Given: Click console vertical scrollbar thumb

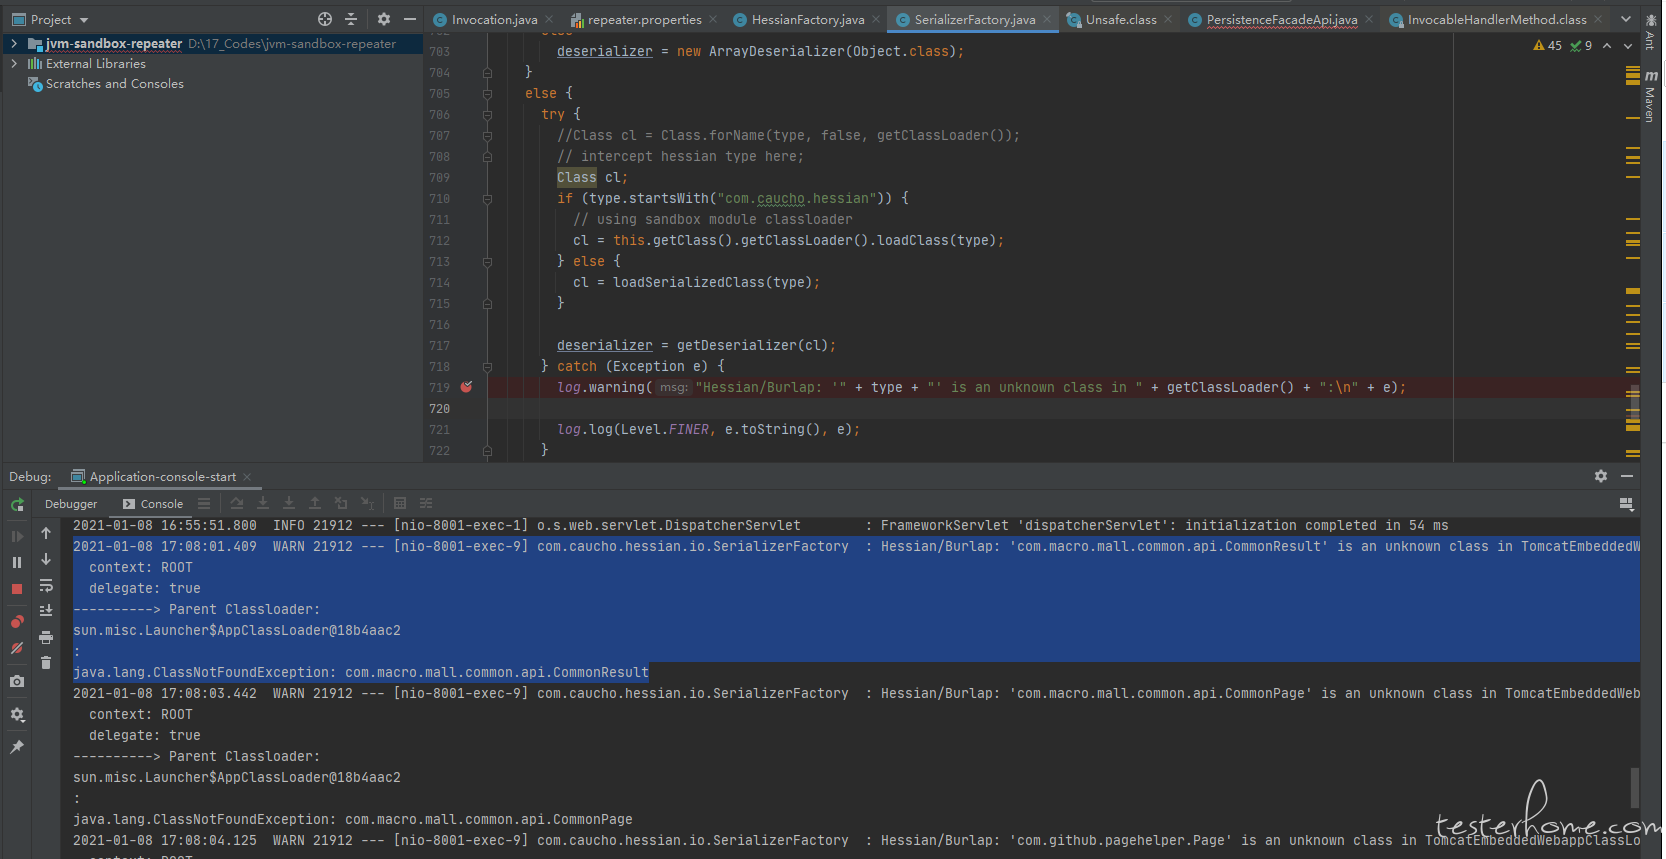Looking at the screenshot, I should [x=1635, y=788].
